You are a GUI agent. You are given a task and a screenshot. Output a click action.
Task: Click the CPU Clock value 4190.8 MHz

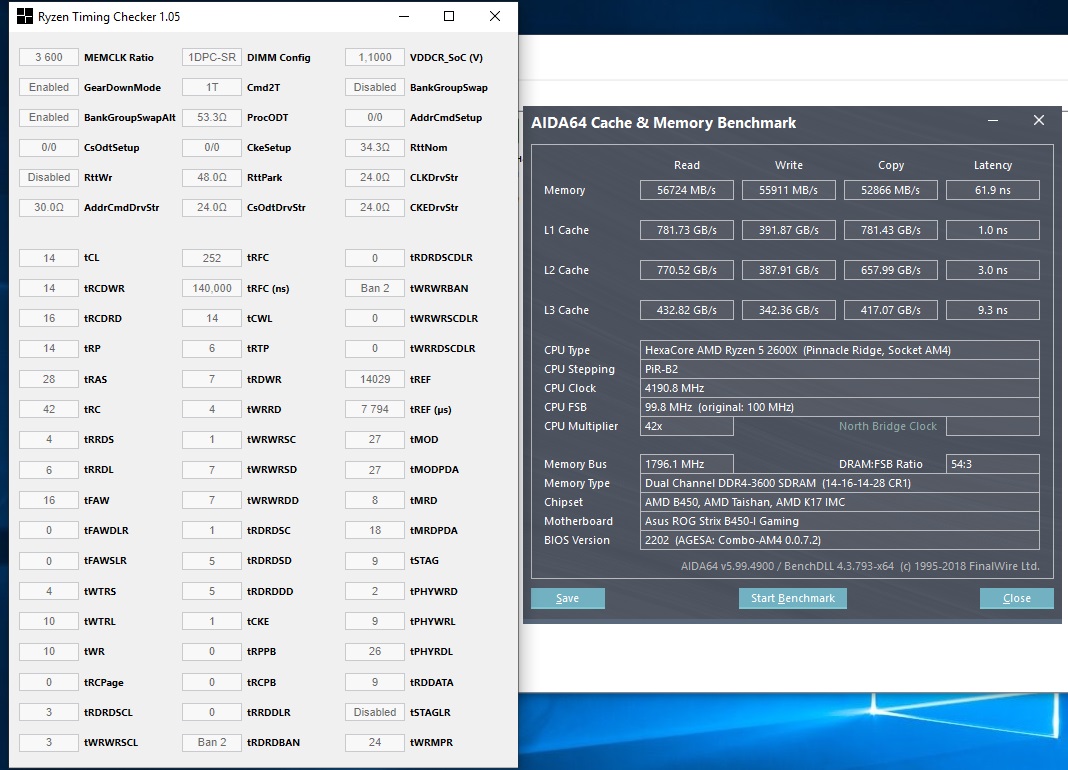click(840, 388)
